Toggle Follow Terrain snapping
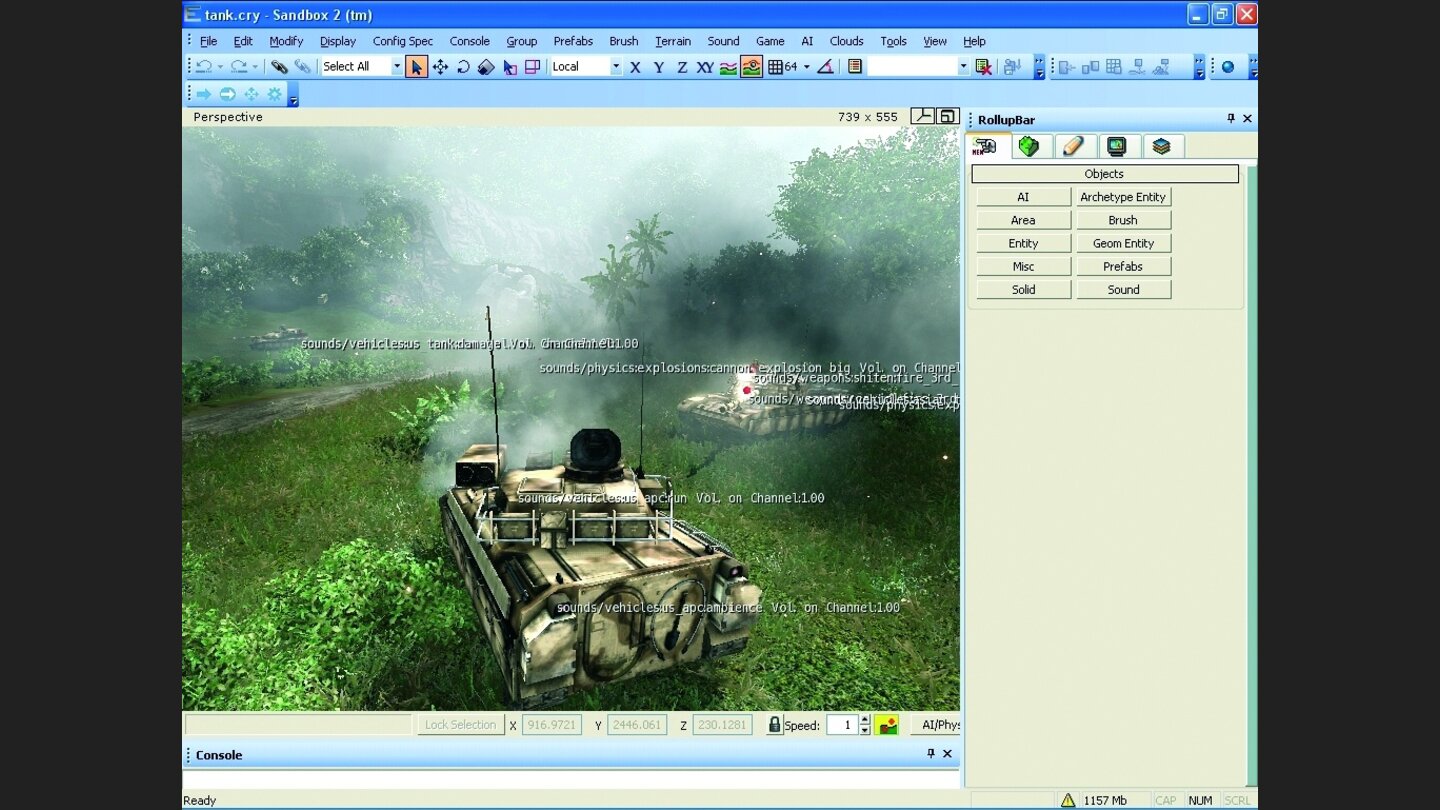The height and width of the screenshot is (810, 1440). pyautogui.click(x=728, y=67)
